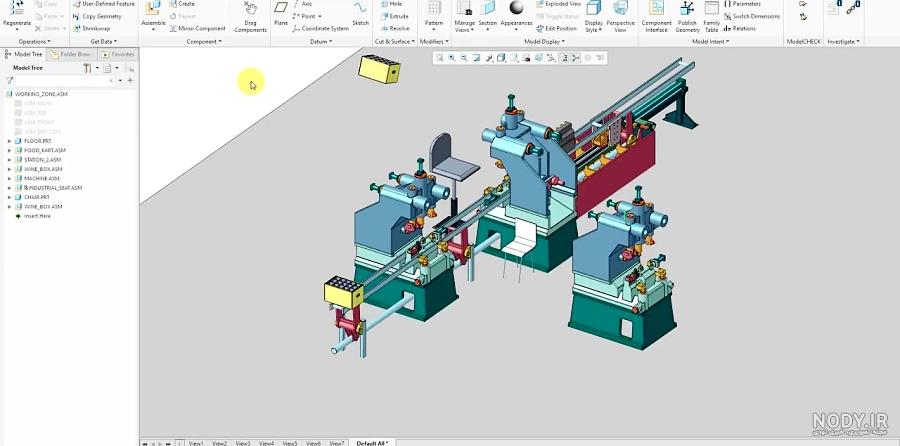Toggle spin center display in graphics toolbar
Image resolution: width=900 pixels, height=446 pixels.
(576, 57)
